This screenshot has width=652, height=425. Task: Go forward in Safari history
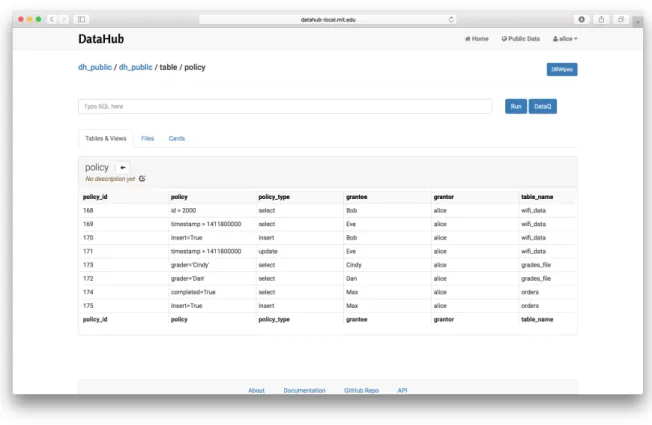64,19
